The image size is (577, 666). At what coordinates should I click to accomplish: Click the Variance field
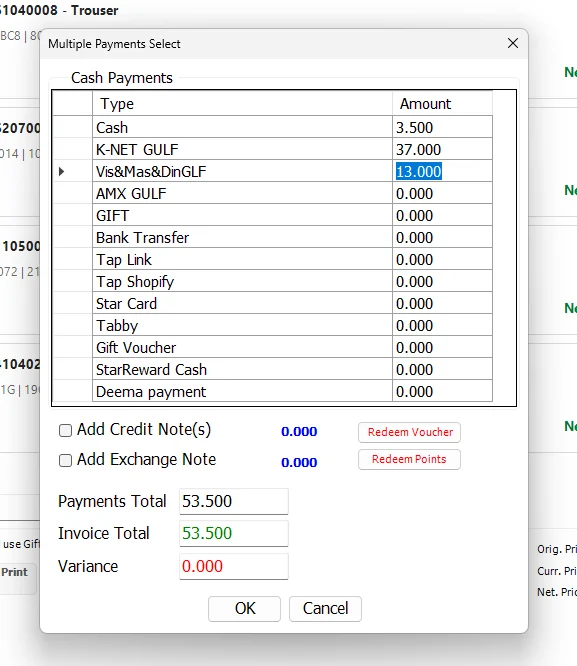pos(234,566)
